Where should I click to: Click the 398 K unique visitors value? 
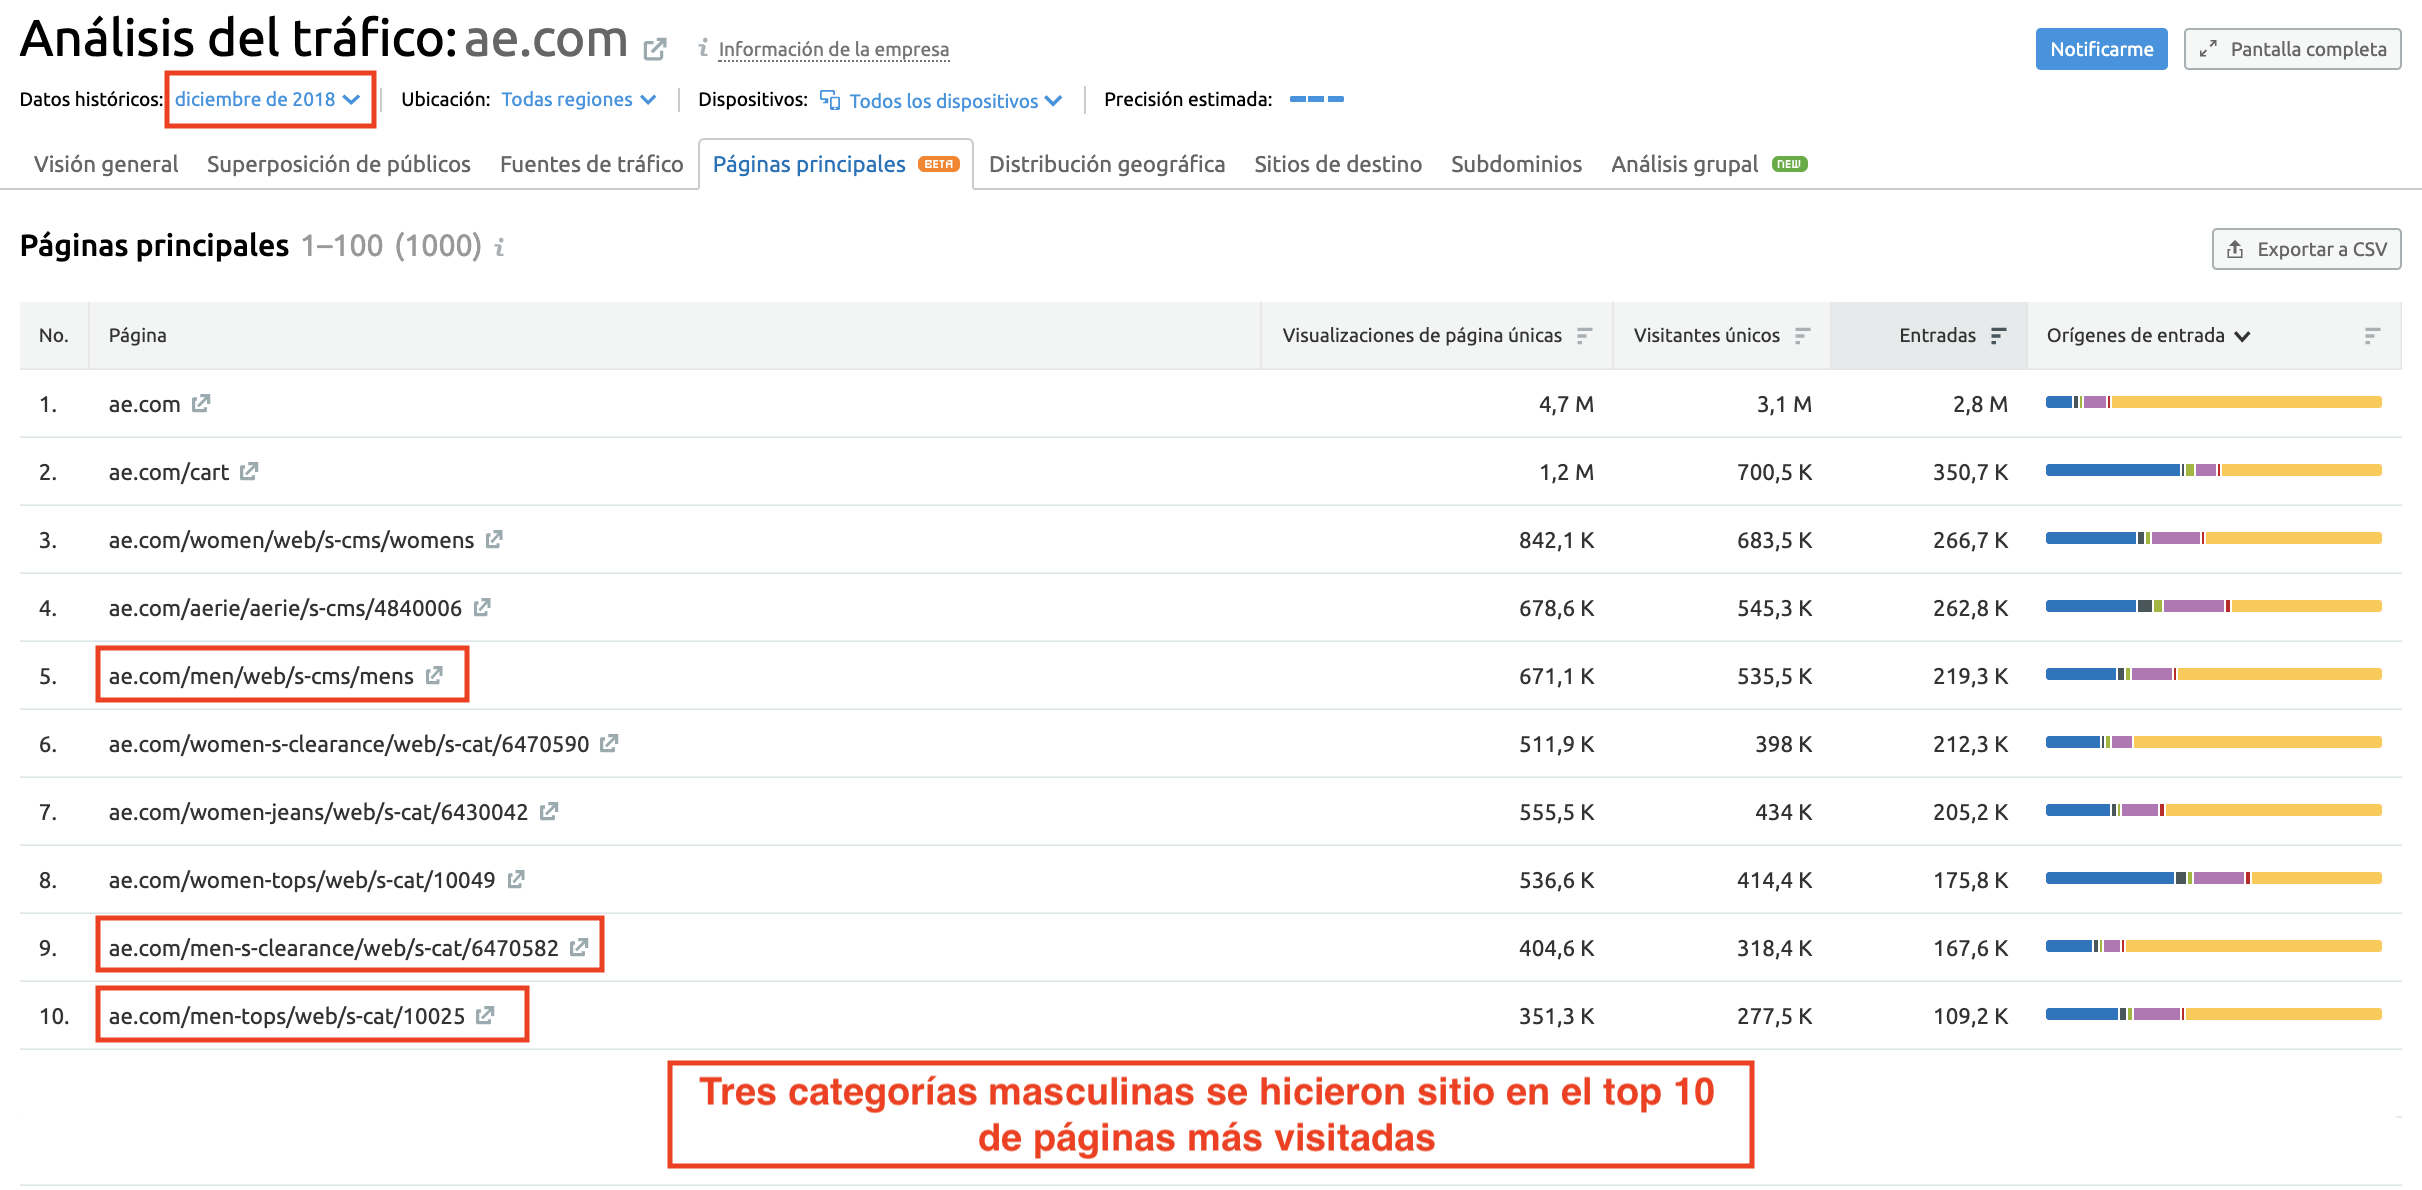(1783, 744)
